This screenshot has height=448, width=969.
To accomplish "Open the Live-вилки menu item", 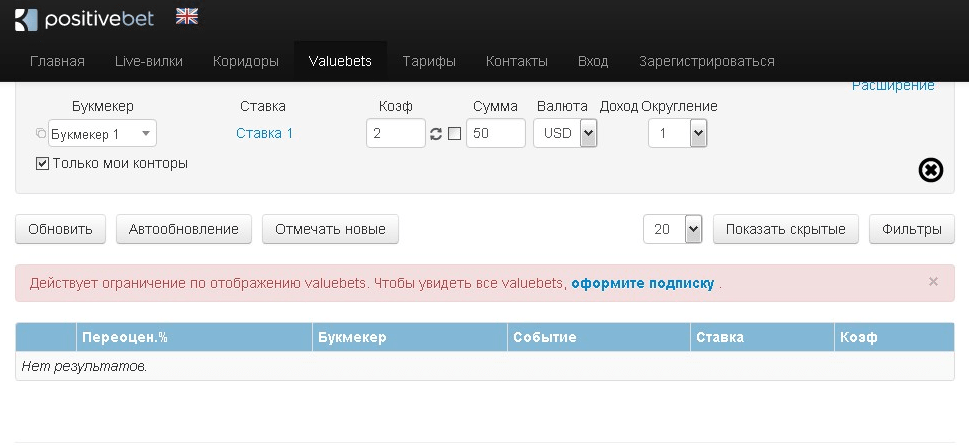I will [149, 61].
